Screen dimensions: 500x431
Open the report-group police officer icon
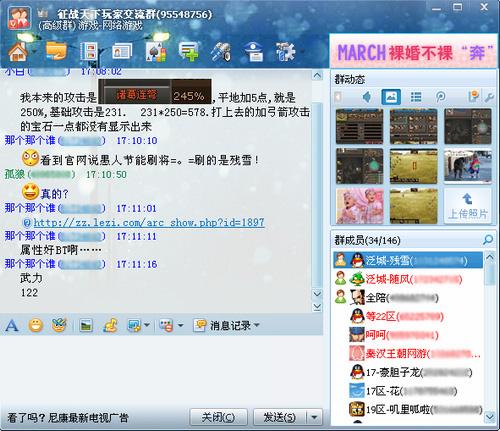click(254, 52)
